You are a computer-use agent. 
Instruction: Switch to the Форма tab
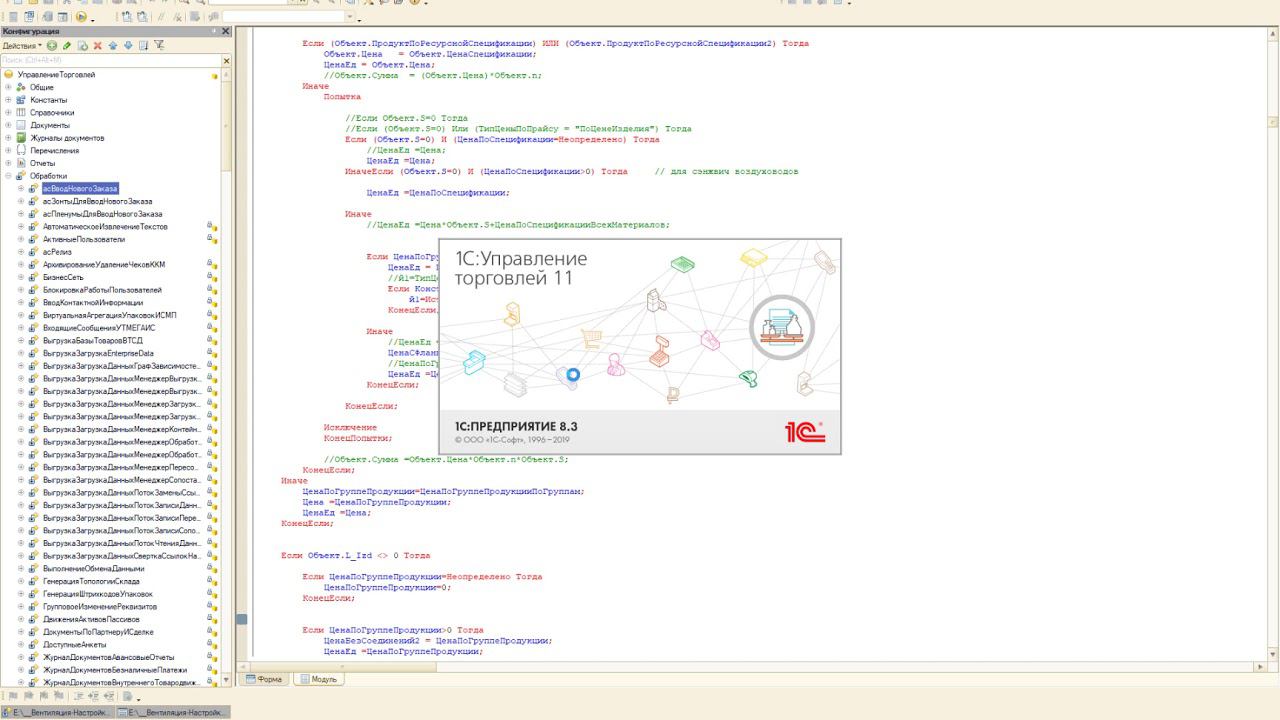(x=264, y=679)
